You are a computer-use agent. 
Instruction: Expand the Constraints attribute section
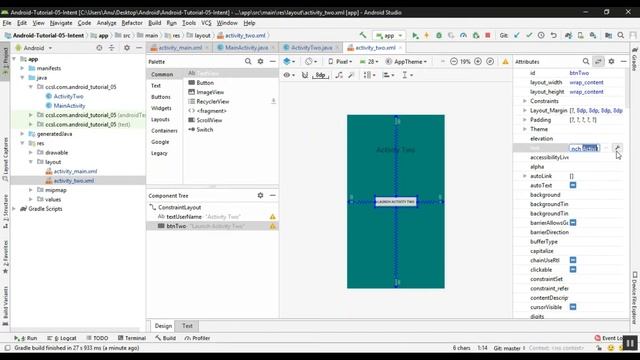point(525,101)
